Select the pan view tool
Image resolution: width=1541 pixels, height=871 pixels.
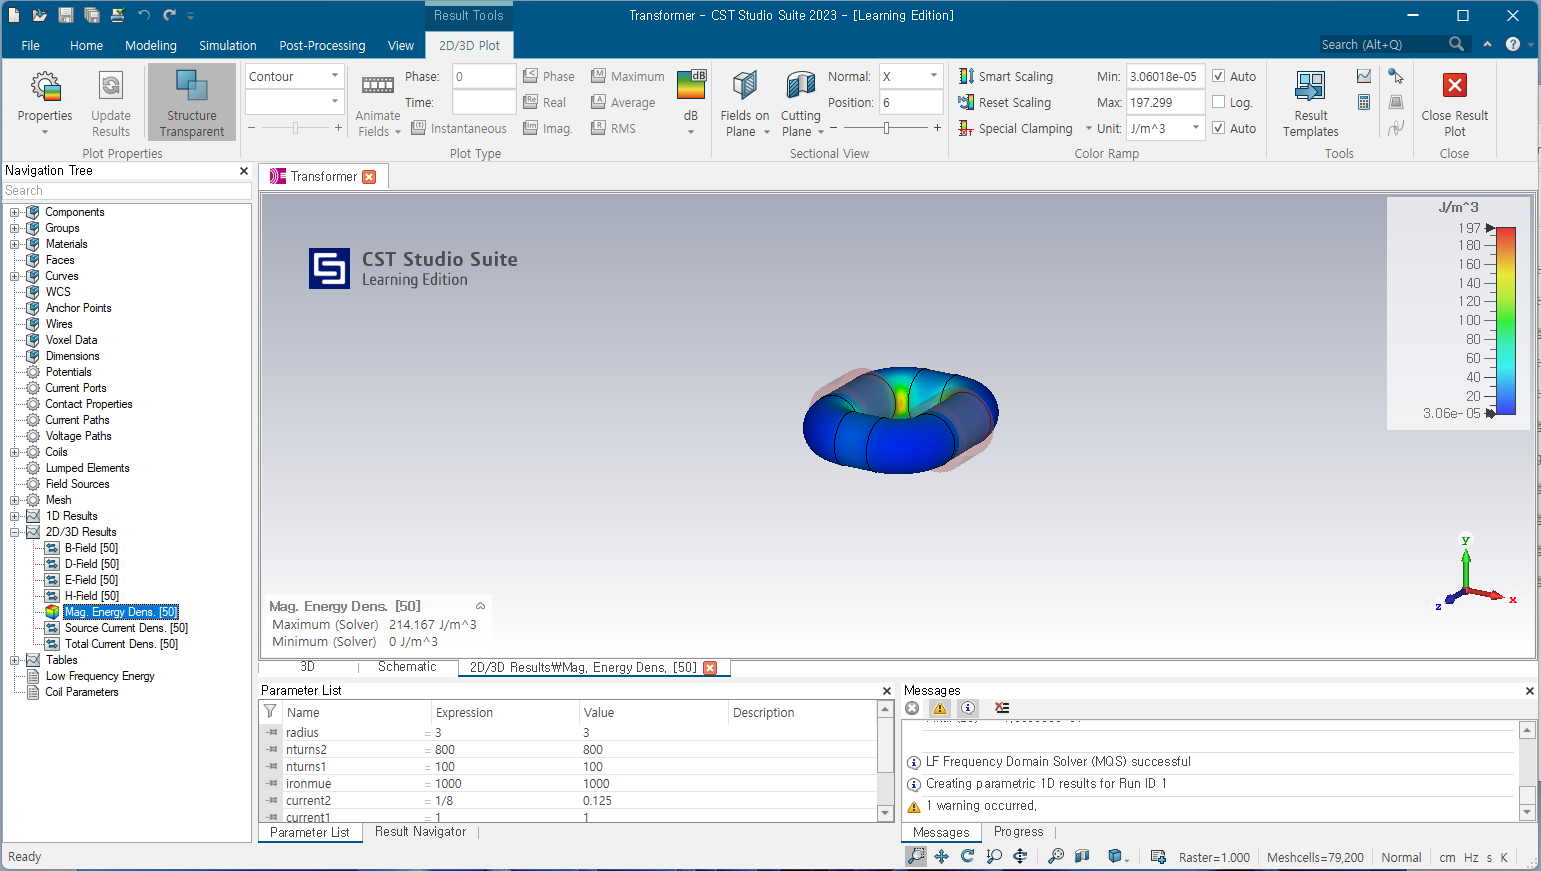(x=942, y=856)
